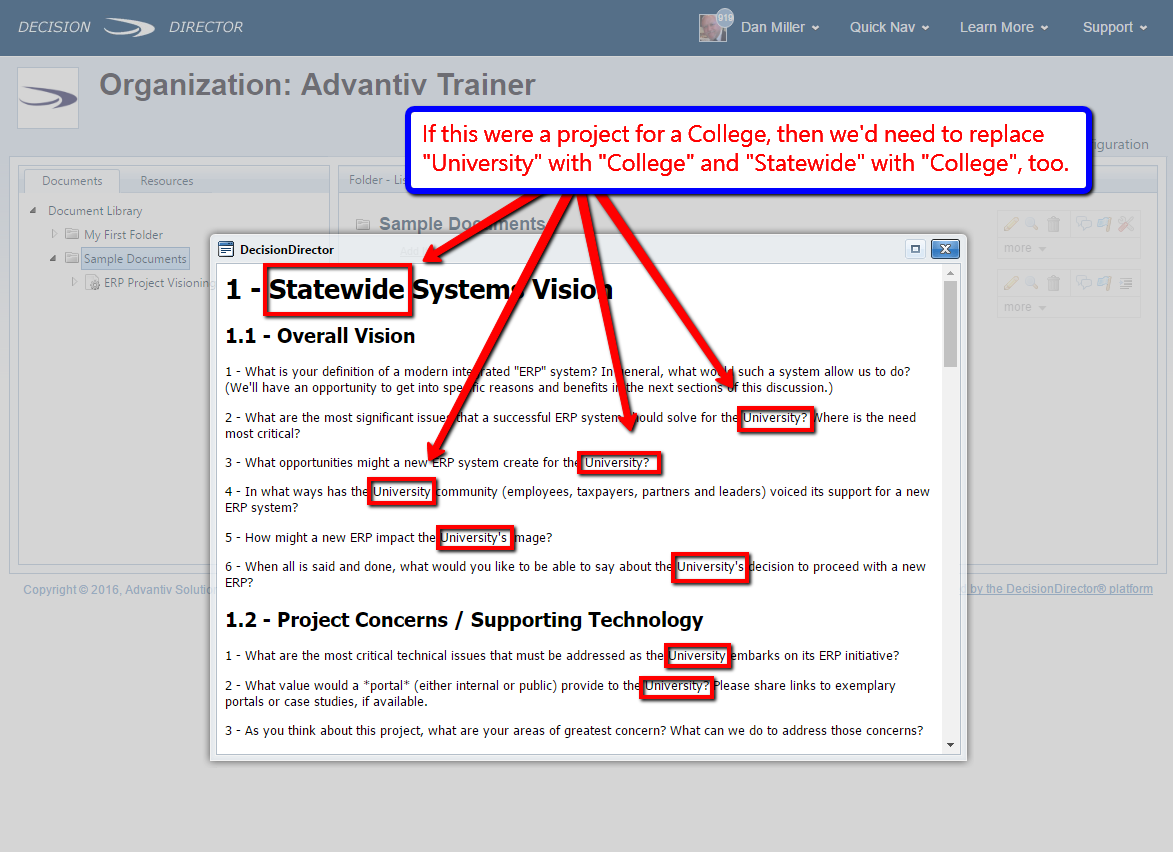Click edit pencil icon in second action row
The height and width of the screenshot is (852, 1173).
(x=1011, y=283)
